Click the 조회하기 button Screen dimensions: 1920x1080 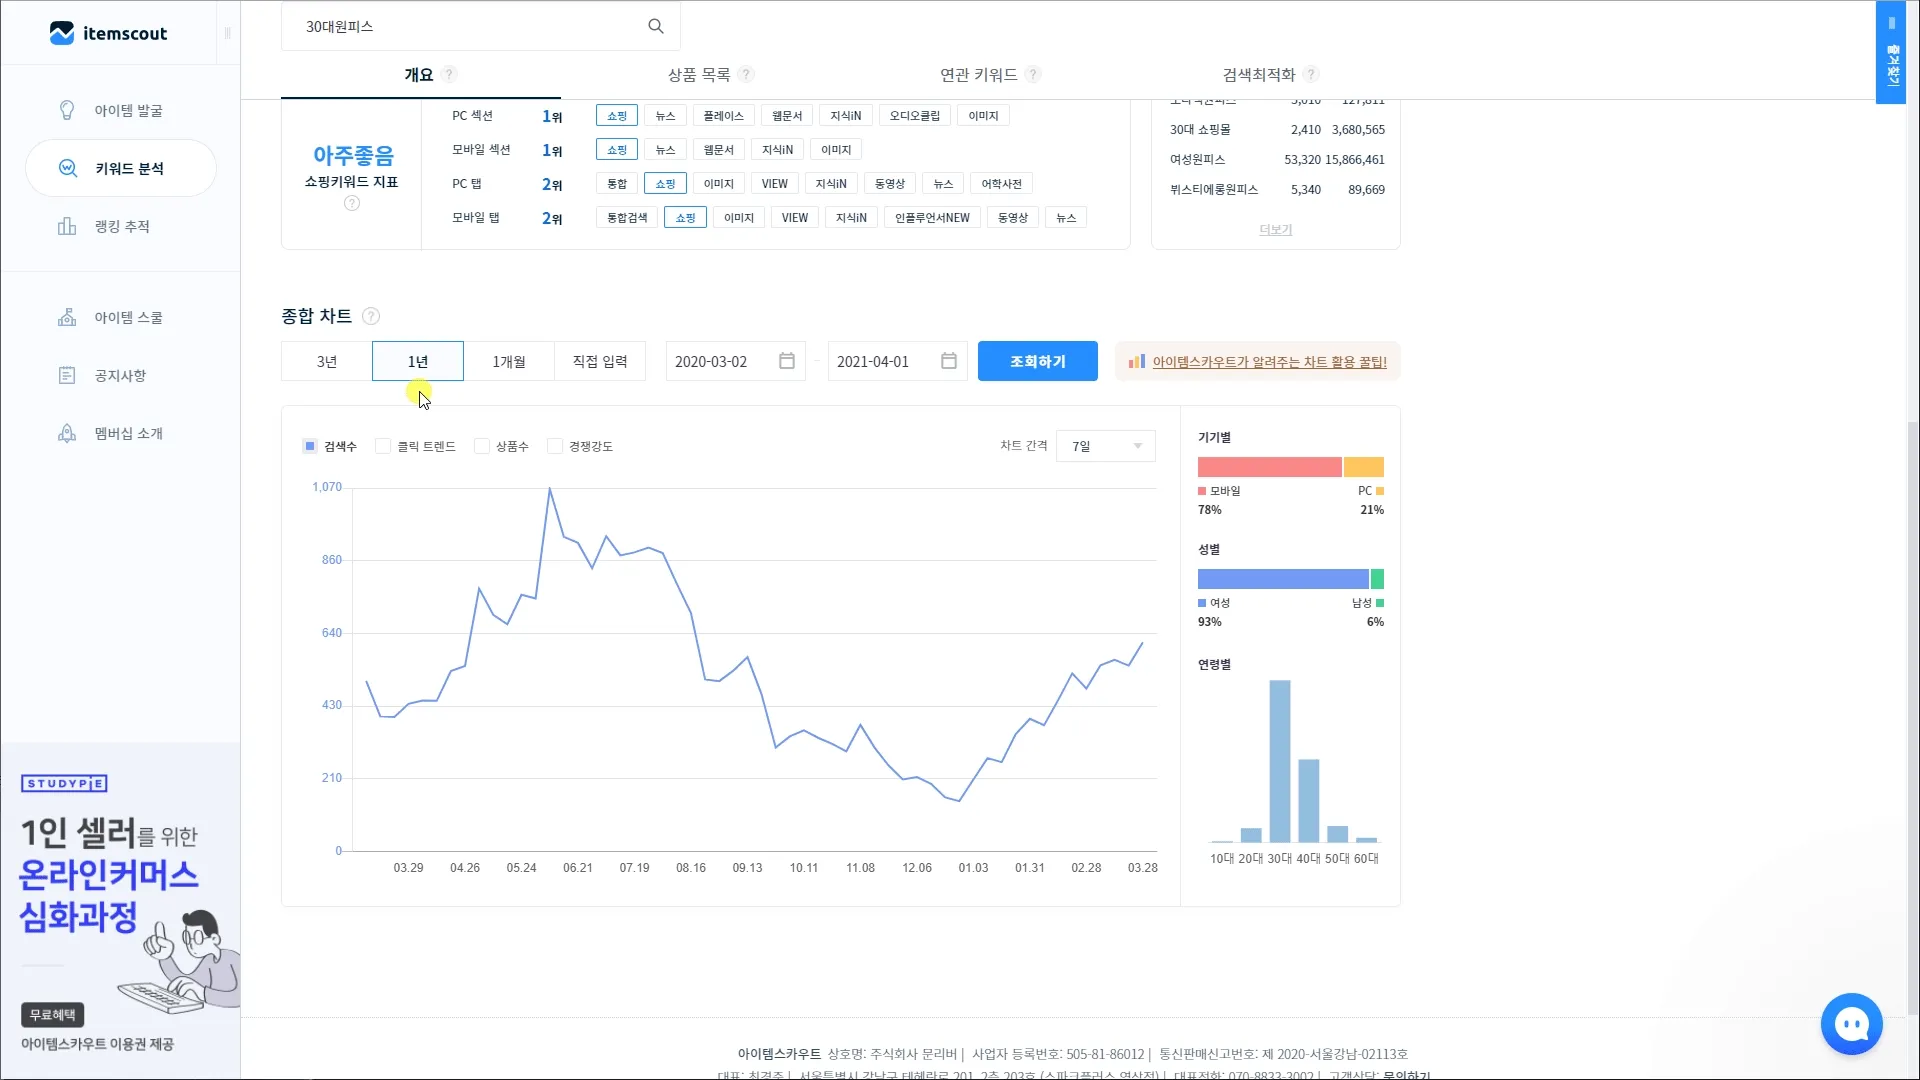click(1037, 361)
